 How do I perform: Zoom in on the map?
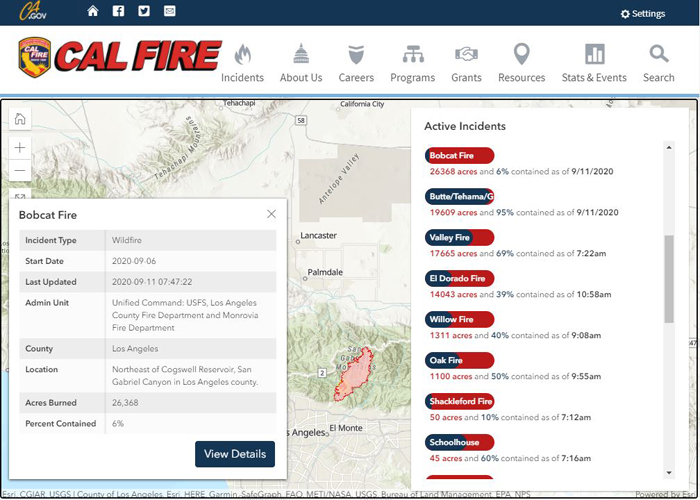coord(20,148)
